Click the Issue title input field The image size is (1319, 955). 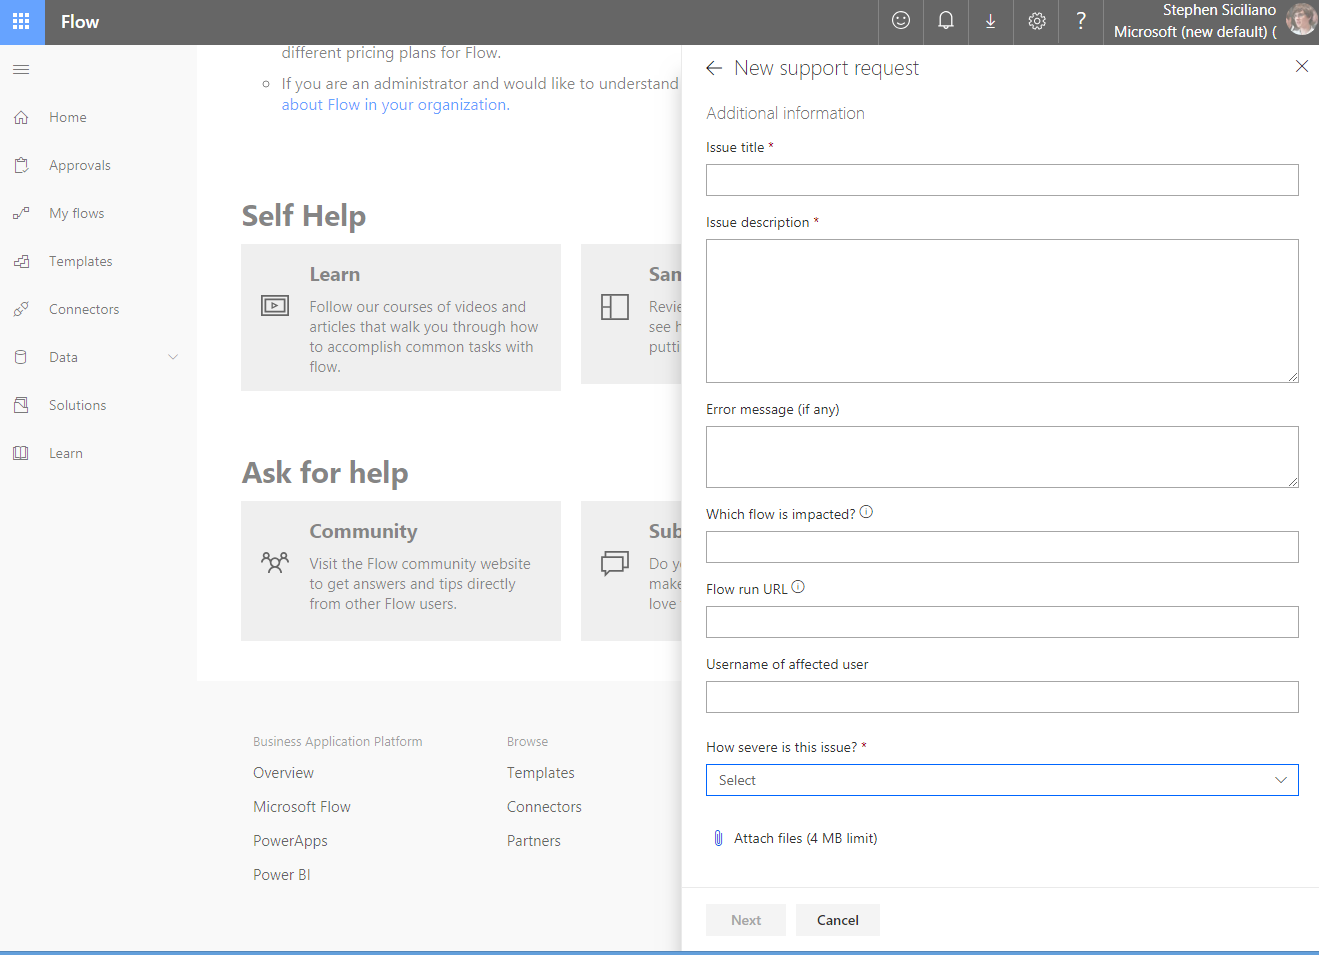[x=1001, y=180]
